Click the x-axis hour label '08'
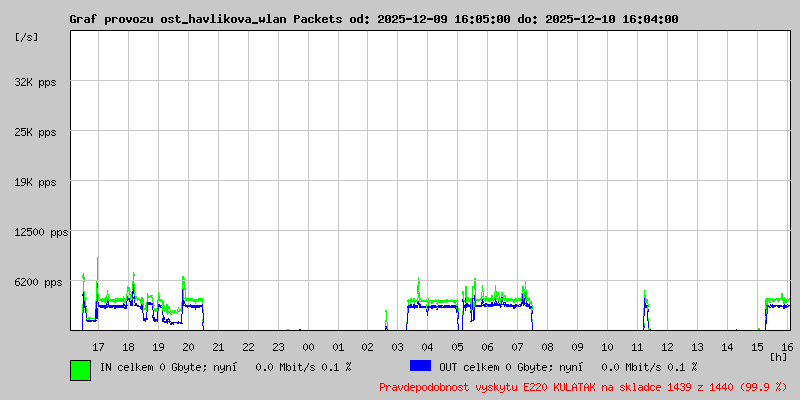The image size is (800, 400). click(x=547, y=347)
